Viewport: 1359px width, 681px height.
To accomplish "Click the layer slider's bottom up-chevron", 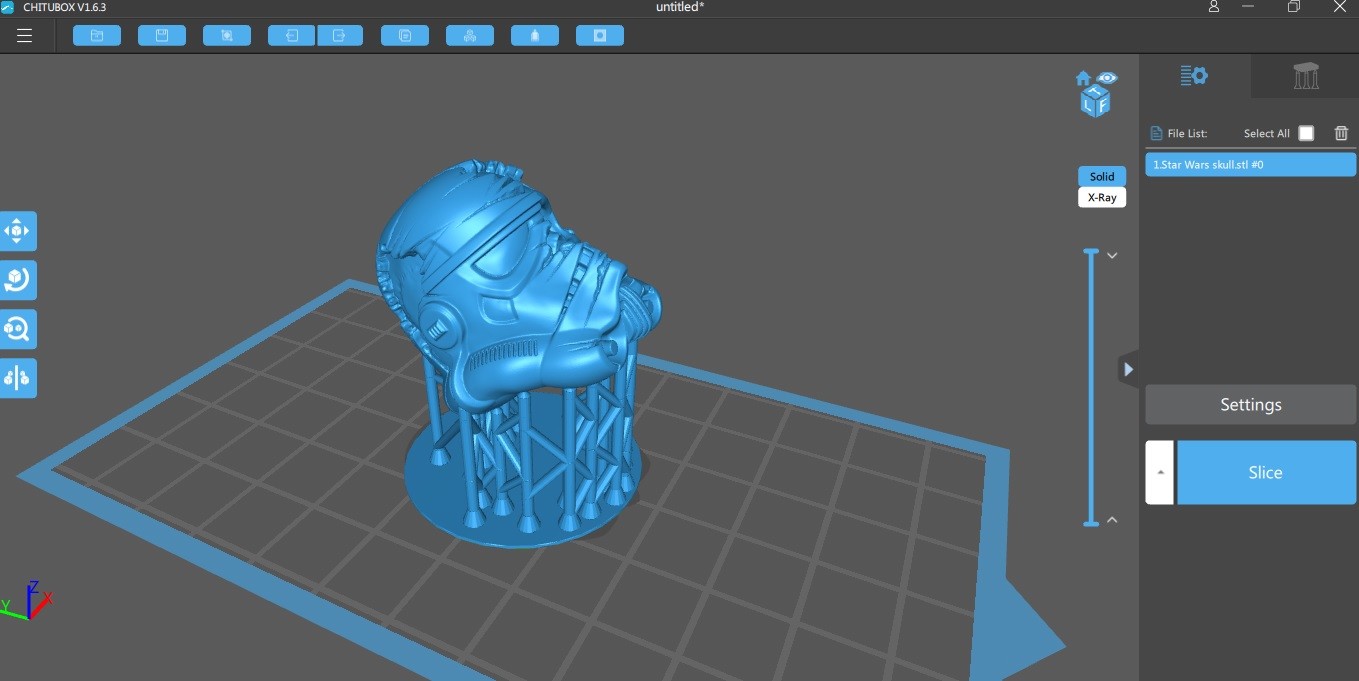I will [1112, 520].
